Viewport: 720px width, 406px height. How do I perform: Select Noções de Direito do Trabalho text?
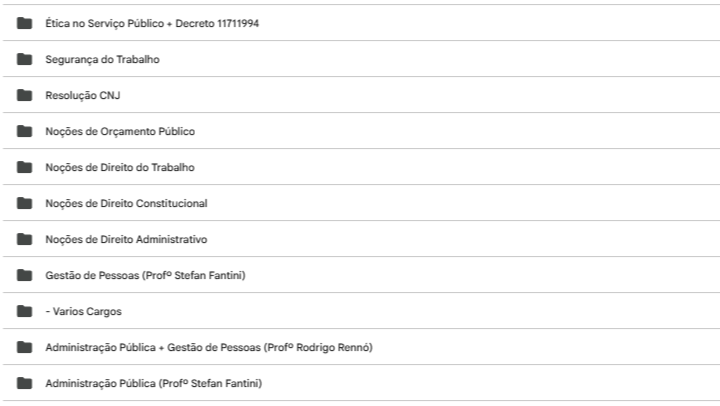pyautogui.click(x=120, y=167)
